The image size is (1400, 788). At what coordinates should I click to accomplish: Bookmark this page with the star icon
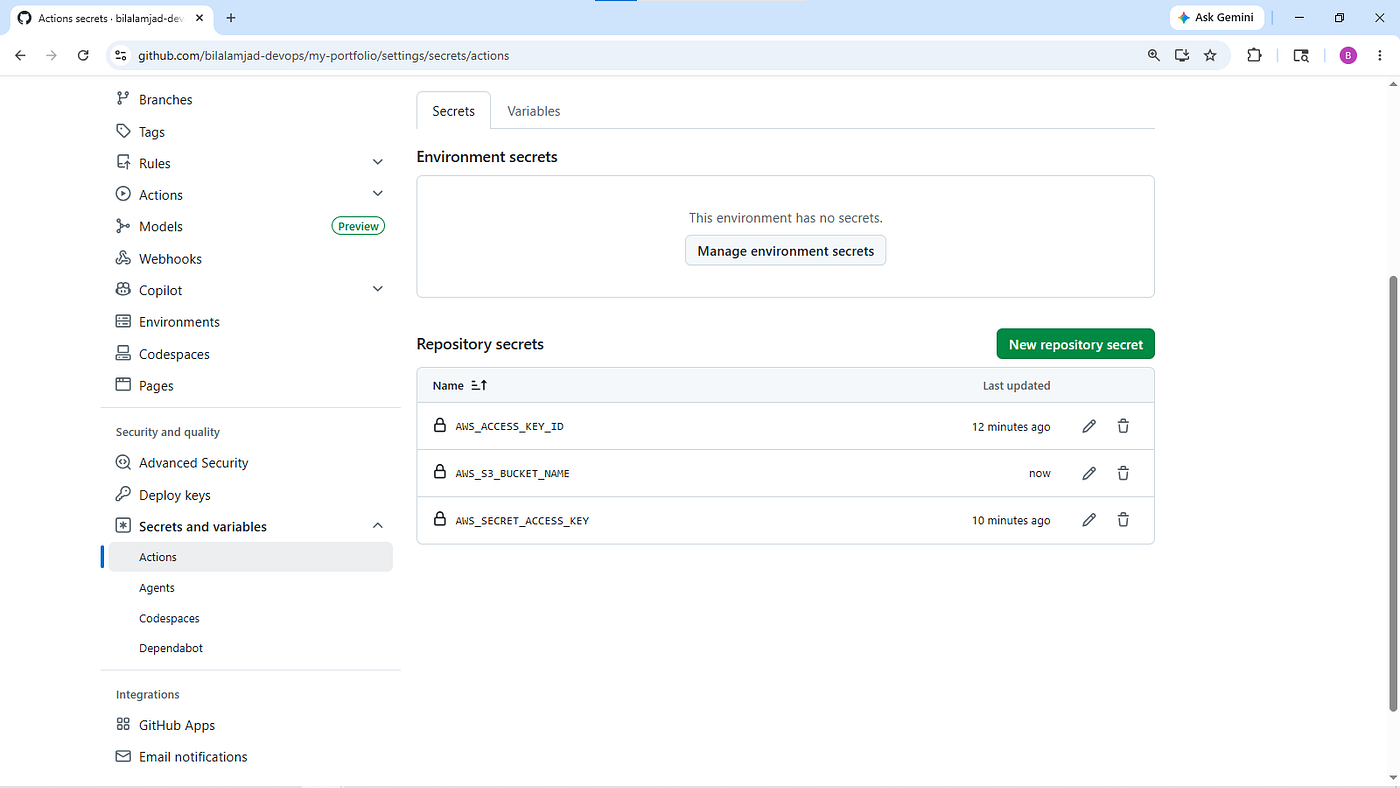[x=1210, y=56]
